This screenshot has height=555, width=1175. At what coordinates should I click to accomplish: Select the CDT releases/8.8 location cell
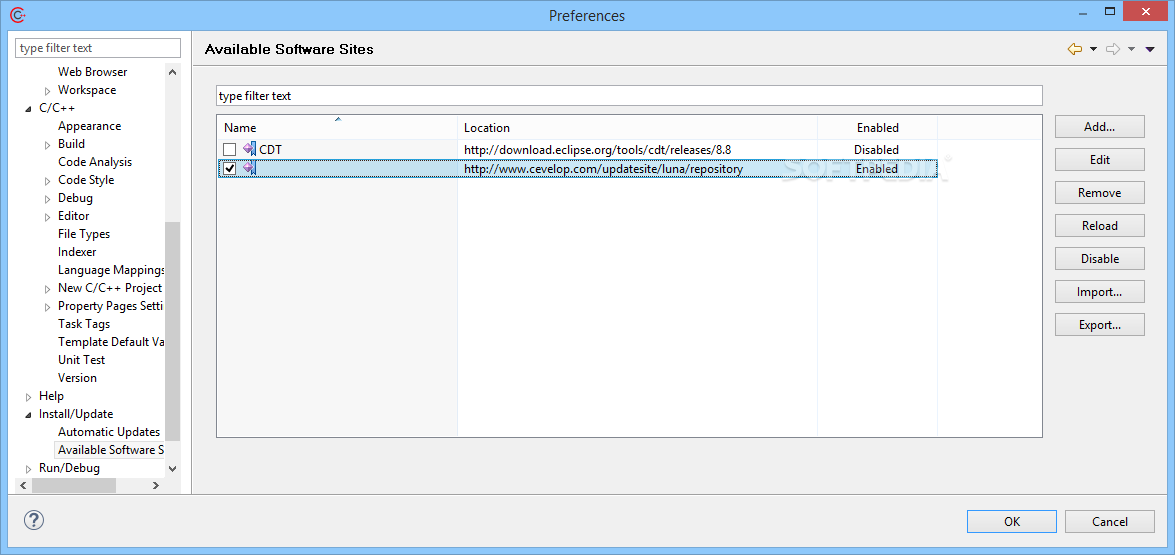click(x=597, y=150)
